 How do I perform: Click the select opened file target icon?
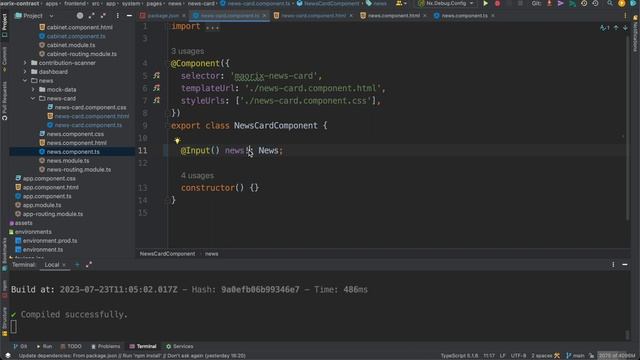click(80, 16)
